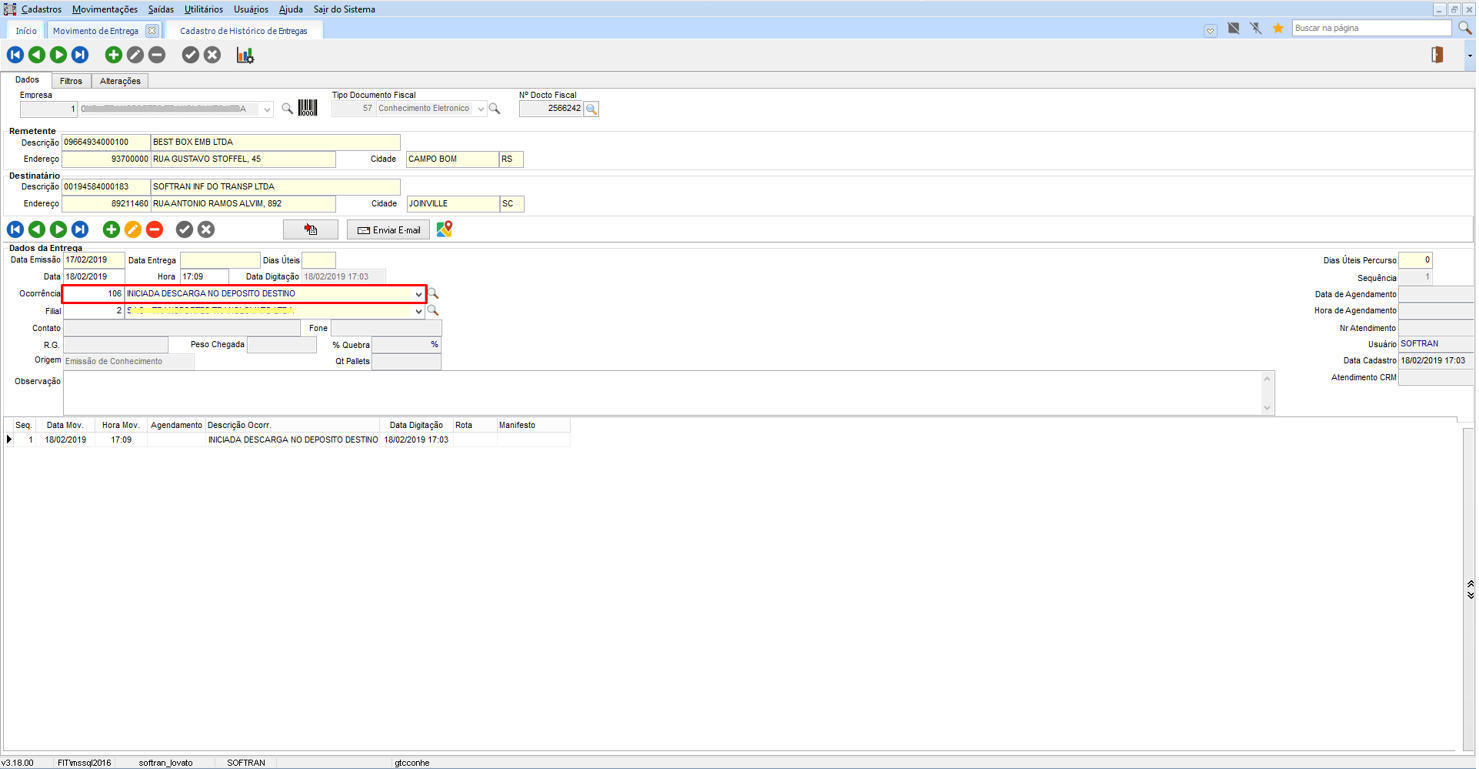Select grid row INICIADA DESCARGA NO DEPOSITO DESTINO
Screen dimensions: 1479x769
pyautogui.click(x=287, y=440)
